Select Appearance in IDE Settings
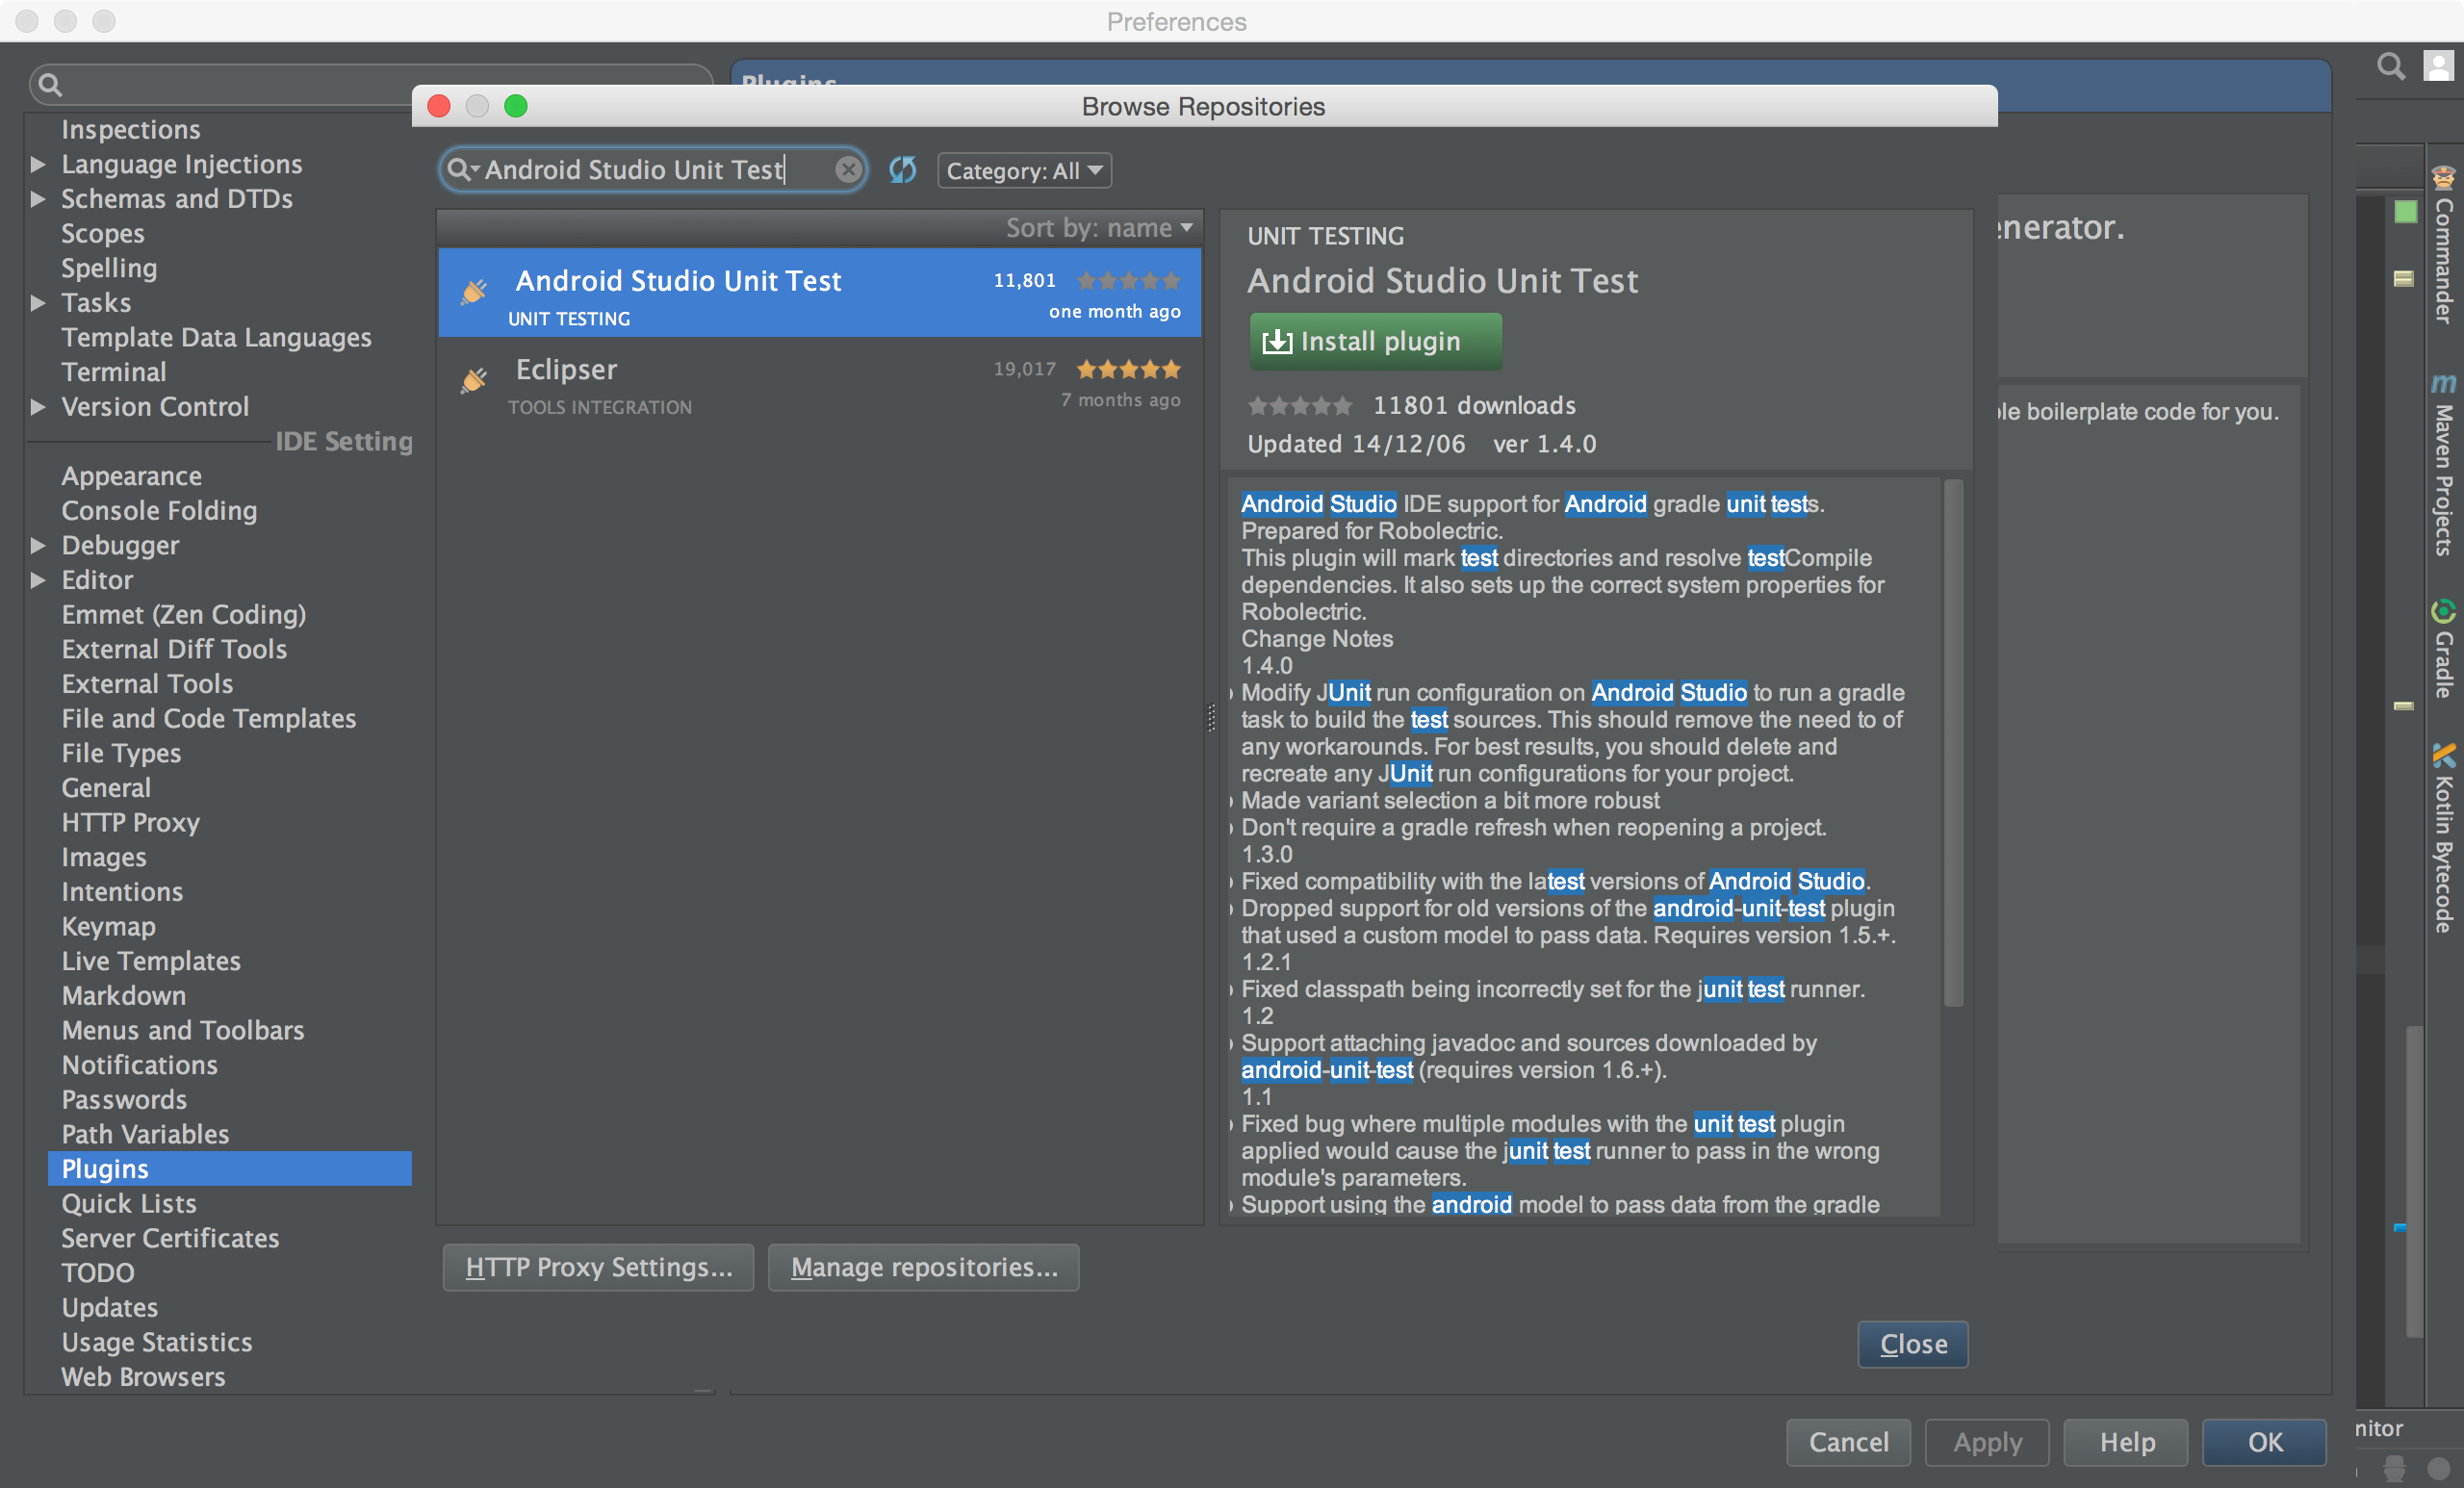The width and height of the screenshot is (2464, 1488). [131, 476]
